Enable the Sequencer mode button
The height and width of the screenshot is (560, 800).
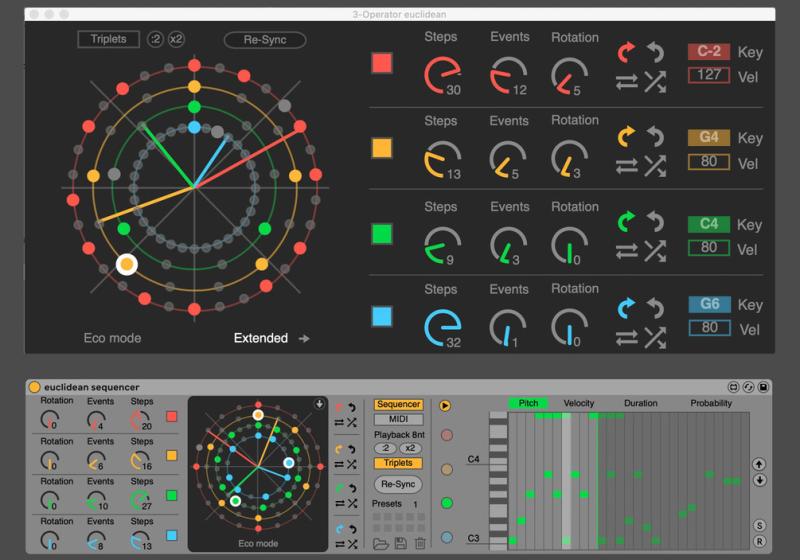pyautogui.click(x=398, y=404)
